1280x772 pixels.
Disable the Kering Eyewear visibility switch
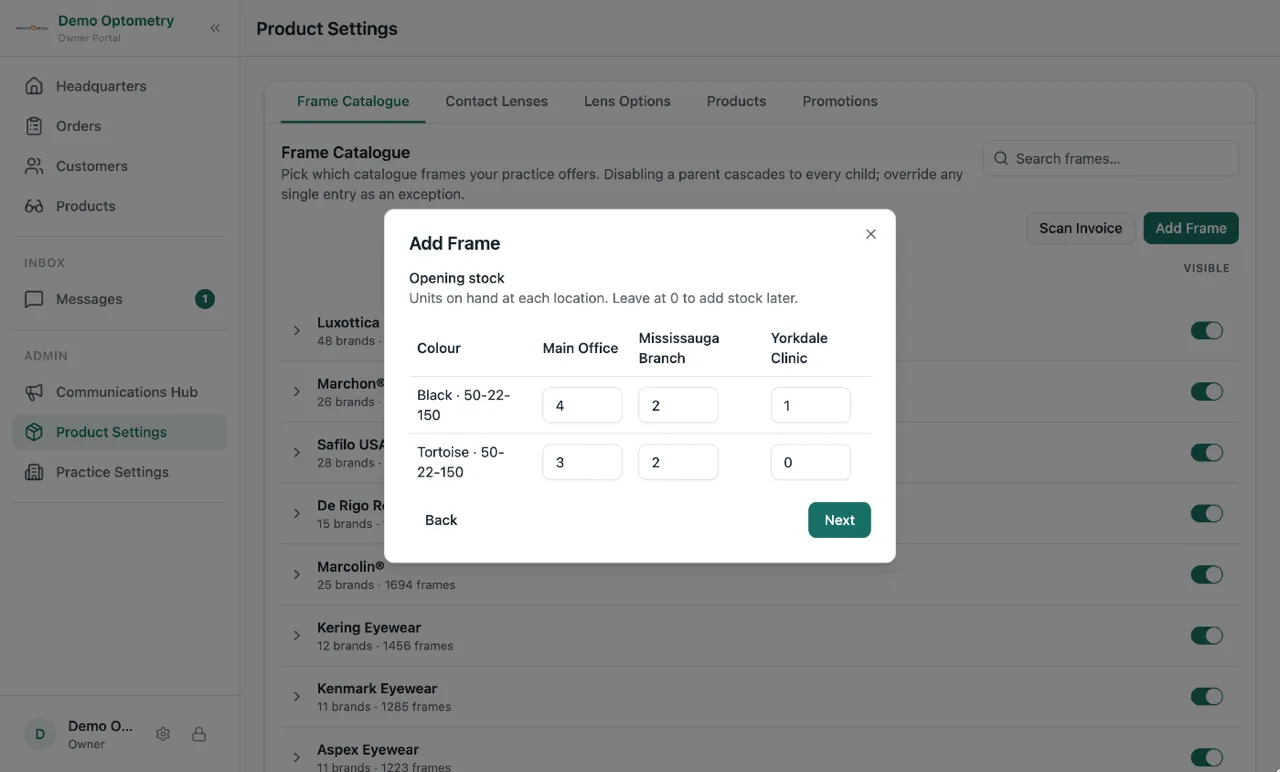(x=1207, y=636)
